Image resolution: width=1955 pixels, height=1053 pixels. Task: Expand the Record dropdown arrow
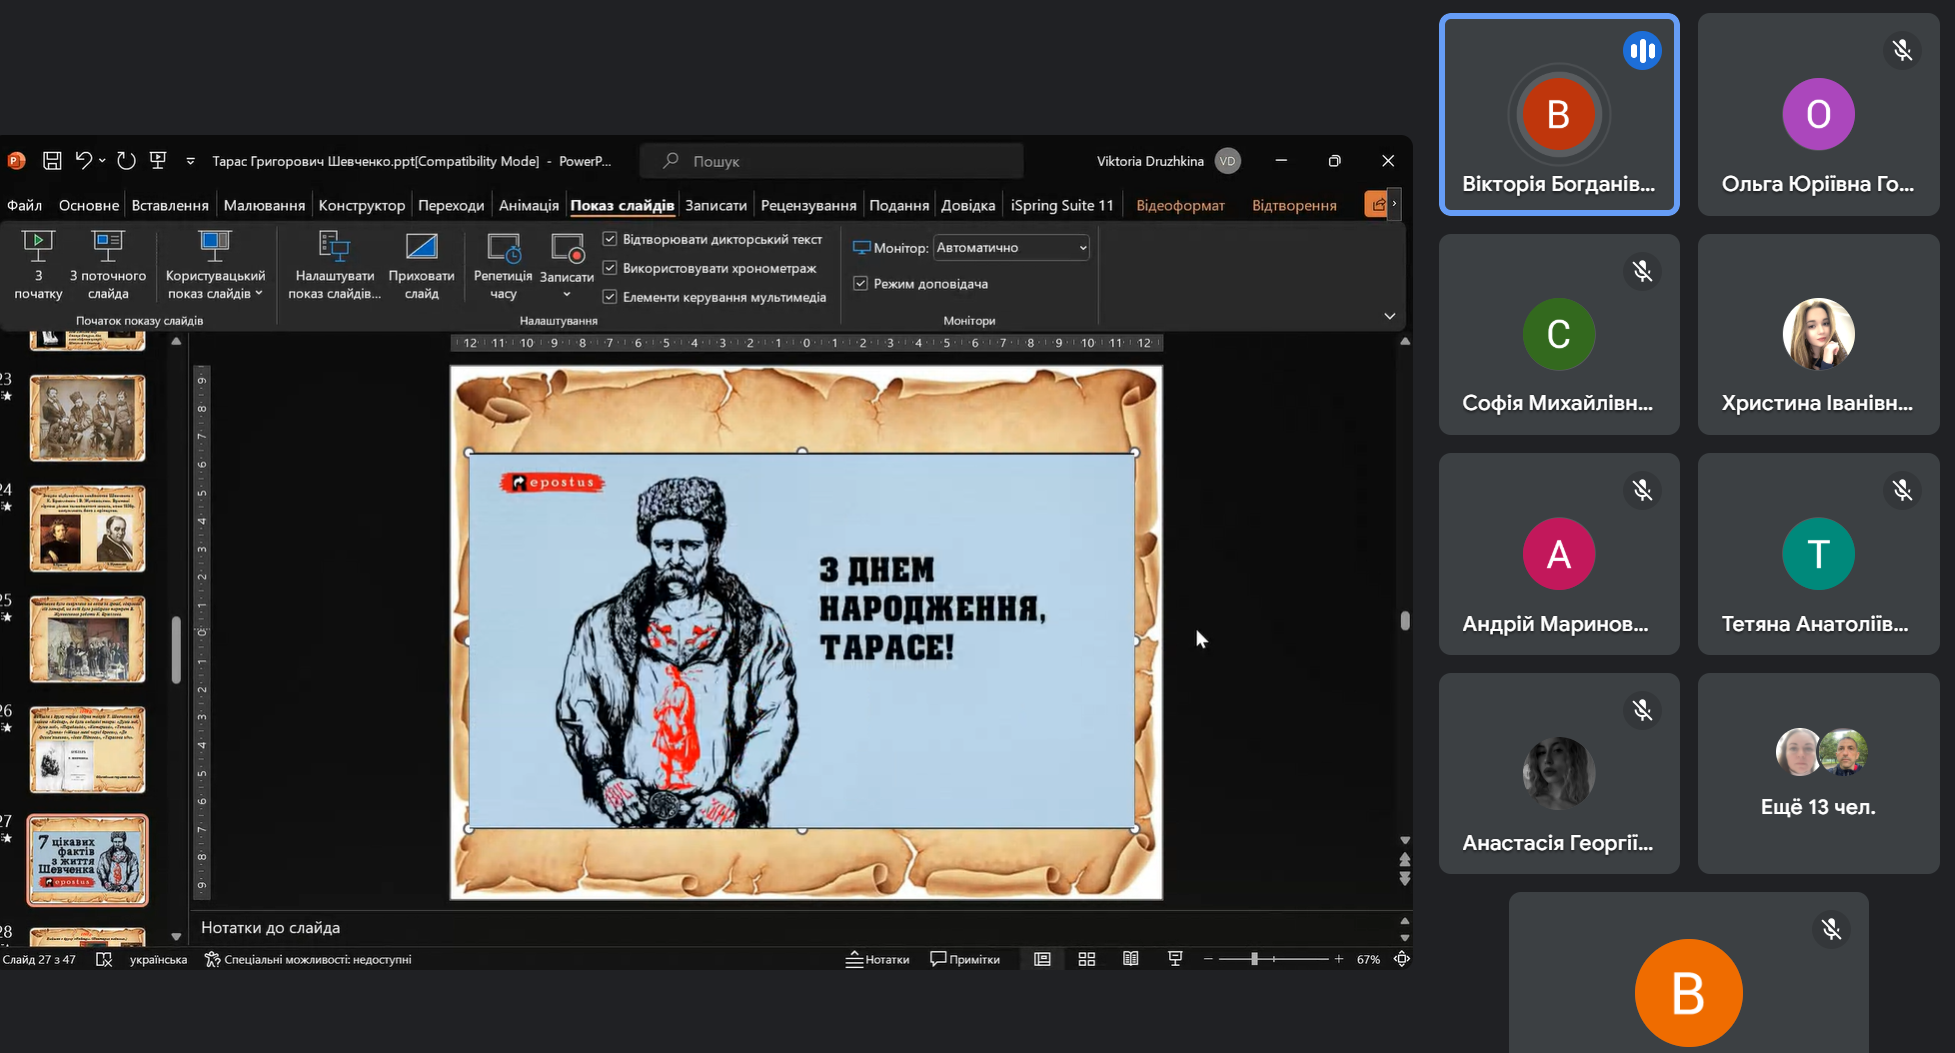click(567, 294)
